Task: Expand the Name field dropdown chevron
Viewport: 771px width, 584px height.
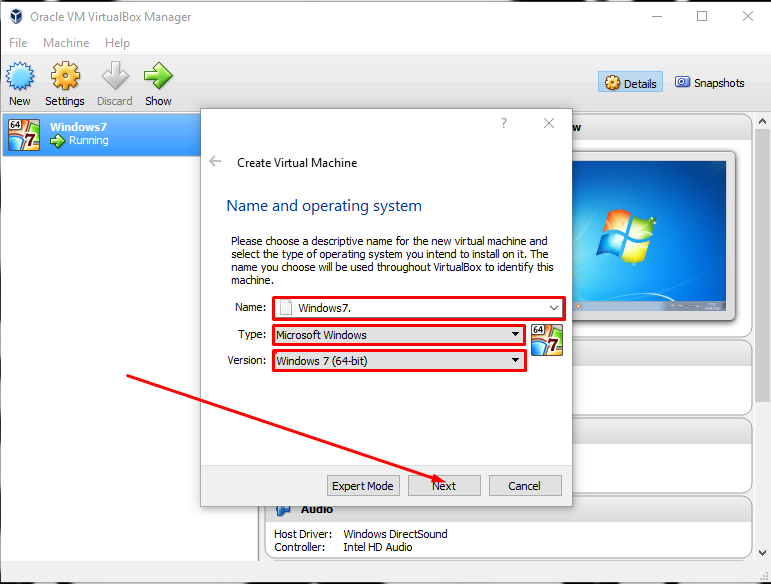Action: tap(554, 308)
